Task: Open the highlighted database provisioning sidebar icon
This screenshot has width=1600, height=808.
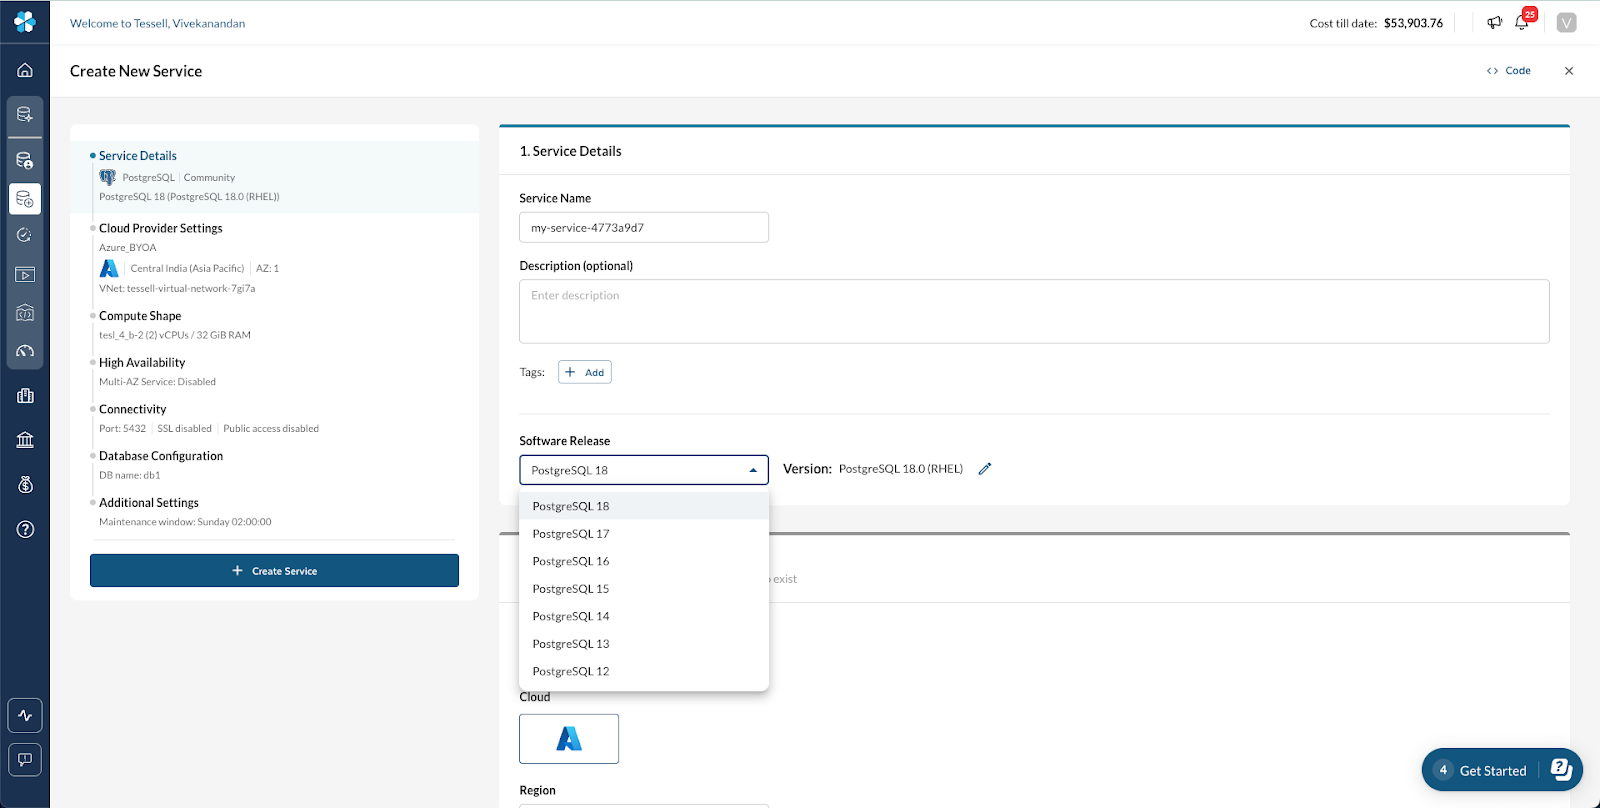Action: point(25,199)
